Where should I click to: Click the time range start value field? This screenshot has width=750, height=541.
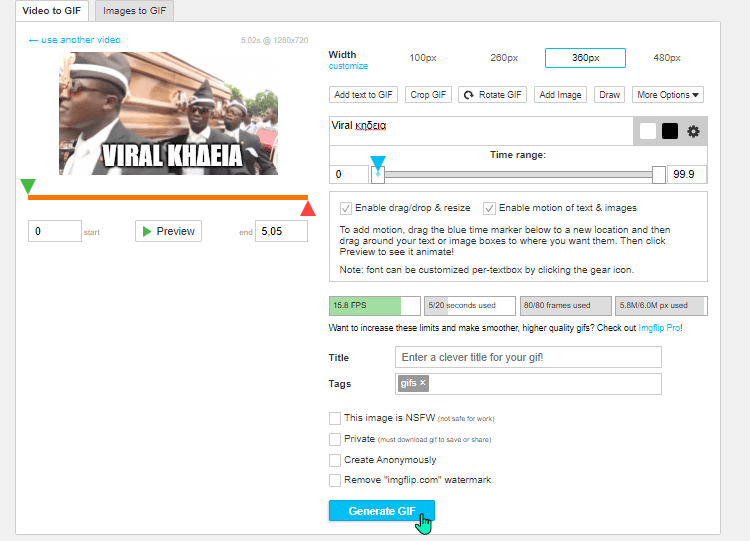[349, 174]
